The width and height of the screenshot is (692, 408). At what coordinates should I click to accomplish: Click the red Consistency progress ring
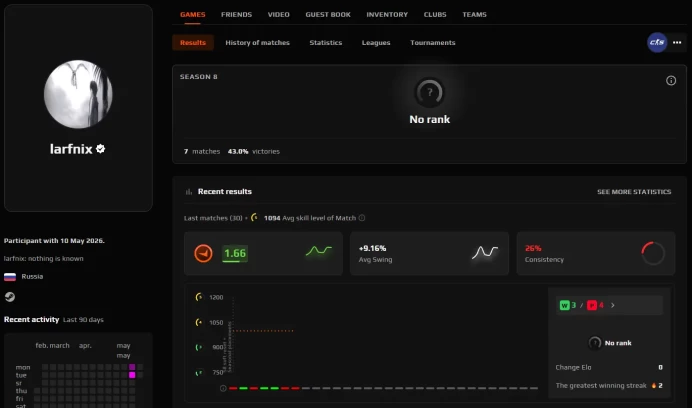(x=653, y=253)
